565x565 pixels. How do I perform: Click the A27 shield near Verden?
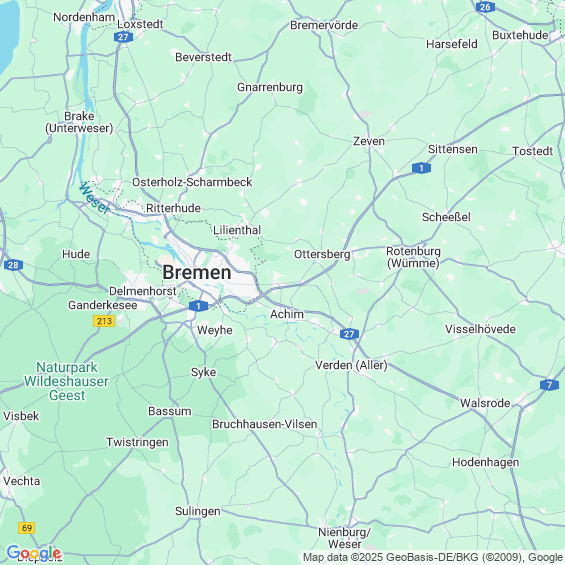click(349, 334)
